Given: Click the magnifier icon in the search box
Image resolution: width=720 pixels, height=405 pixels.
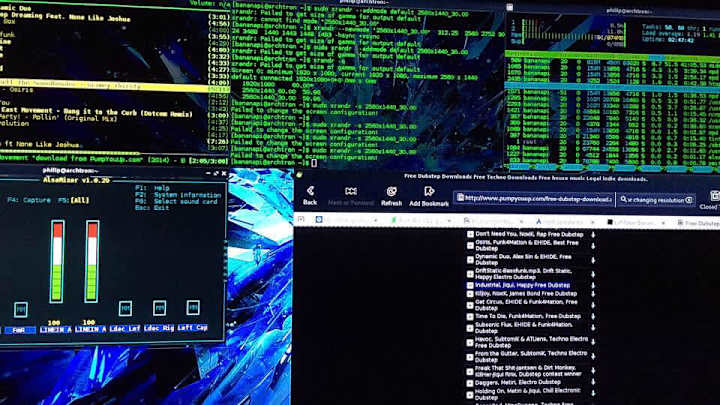Looking at the screenshot, I should coord(623,200).
